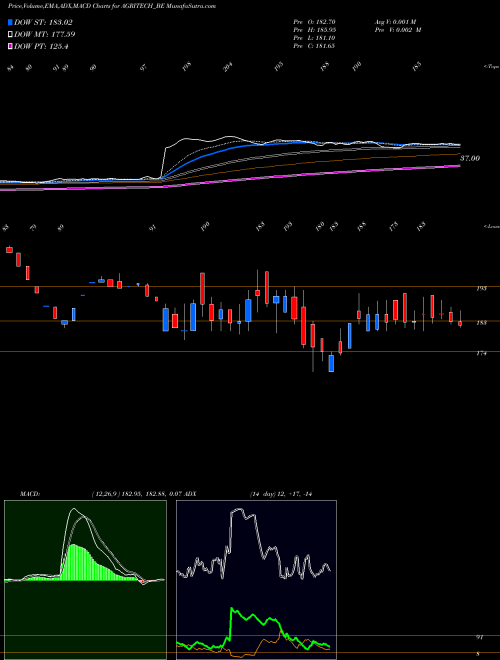The height and width of the screenshot is (660, 500).
Task: Open the ADX indicator chart panel
Action: point(256,580)
